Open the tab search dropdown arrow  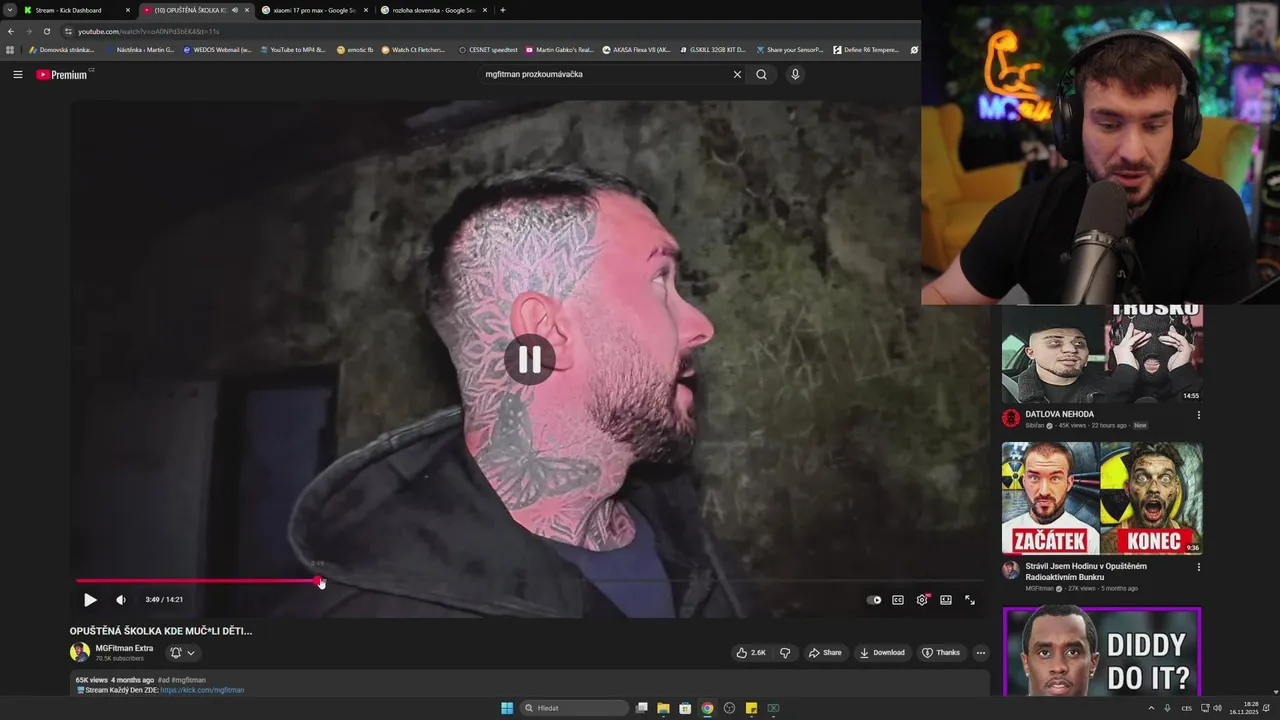click(x=9, y=10)
